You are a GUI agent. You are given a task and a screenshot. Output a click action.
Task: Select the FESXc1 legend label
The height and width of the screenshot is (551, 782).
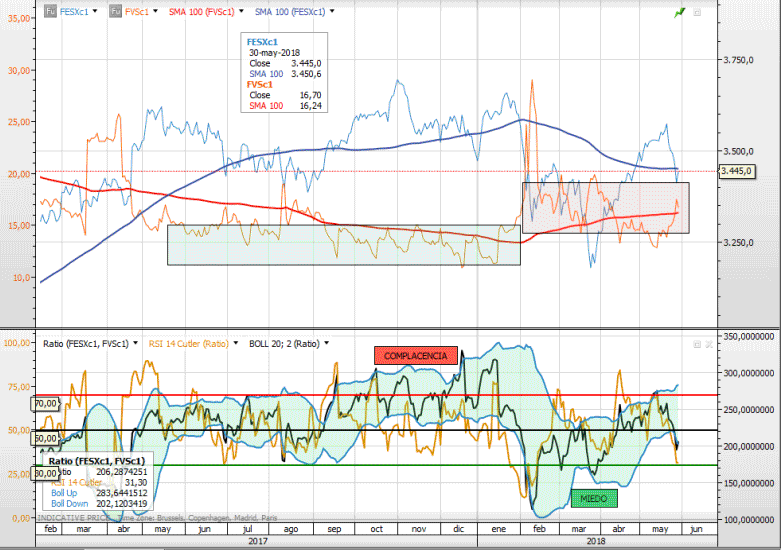point(74,11)
